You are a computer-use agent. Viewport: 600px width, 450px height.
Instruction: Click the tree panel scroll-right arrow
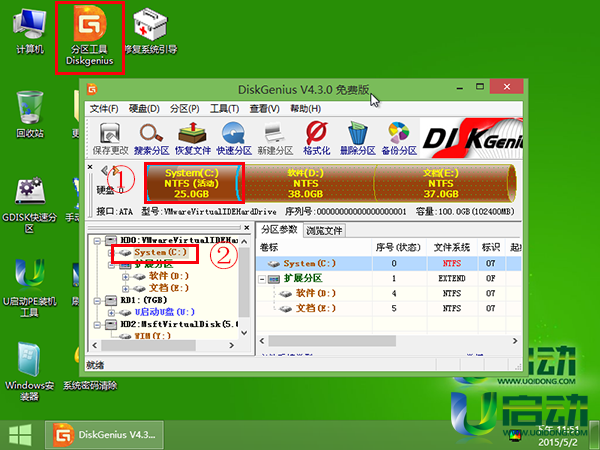232,346
